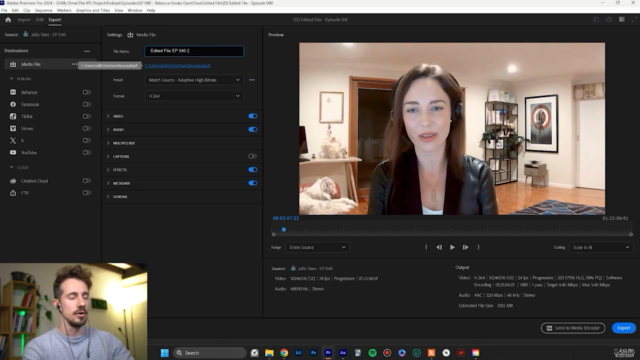
Task: Step back one frame in preview
Action: [439, 247]
